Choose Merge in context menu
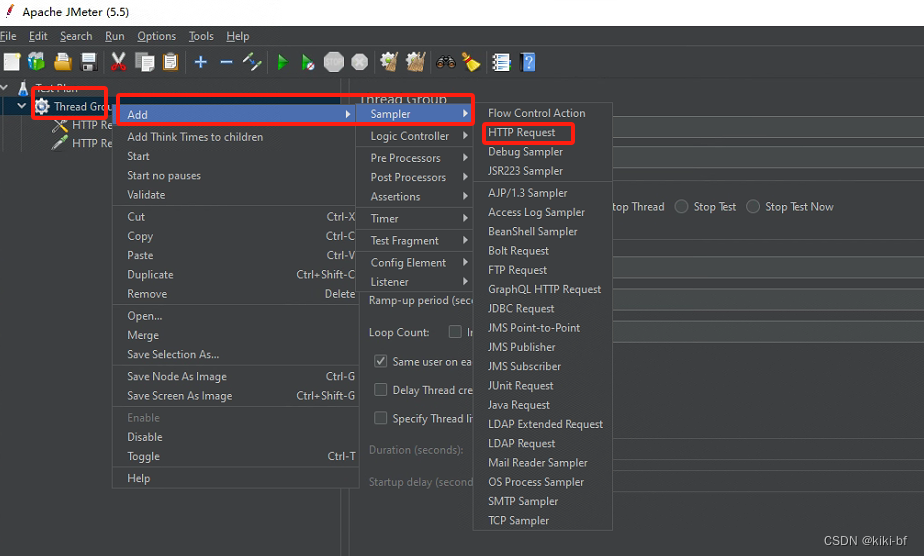924x556 pixels. pos(236,335)
